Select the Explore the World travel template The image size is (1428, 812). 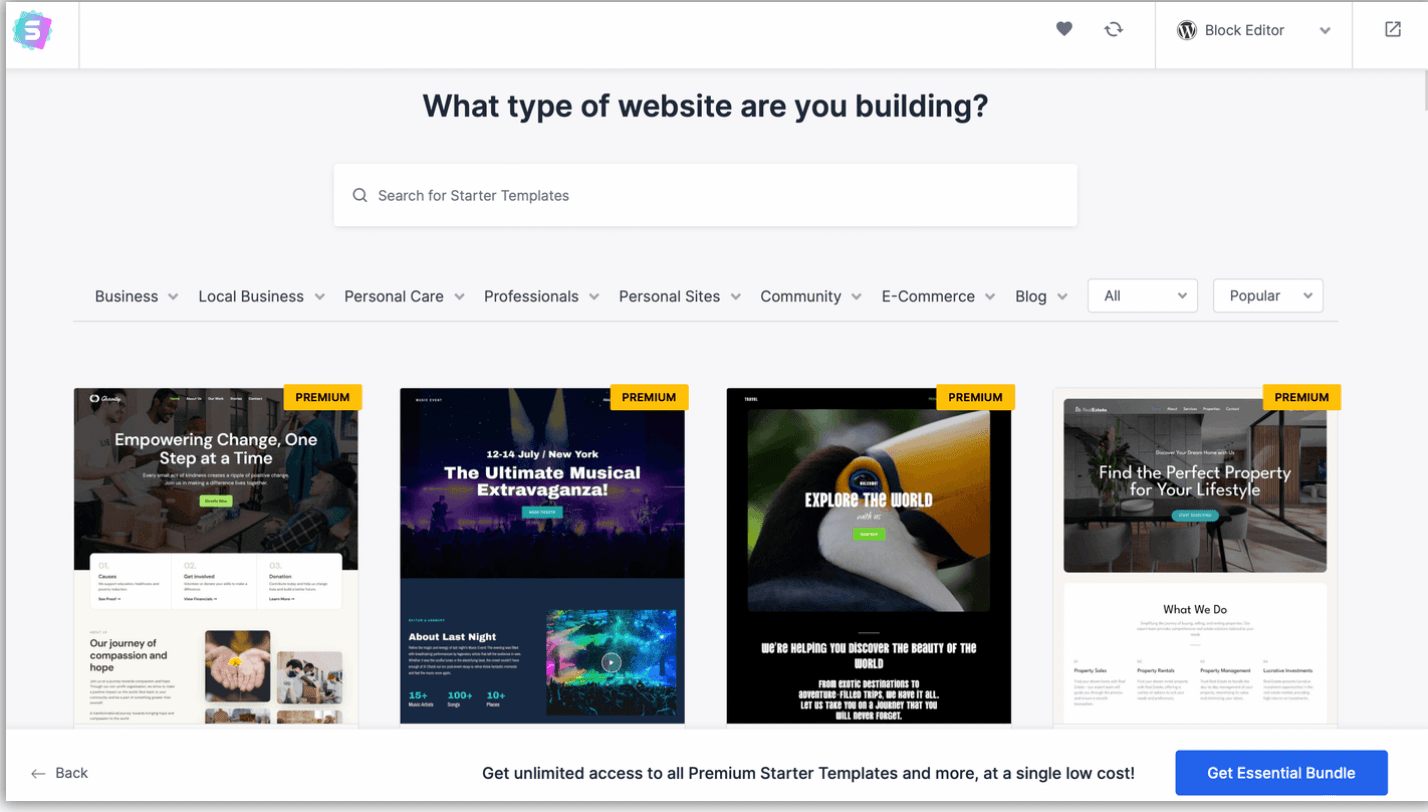point(869,556)
